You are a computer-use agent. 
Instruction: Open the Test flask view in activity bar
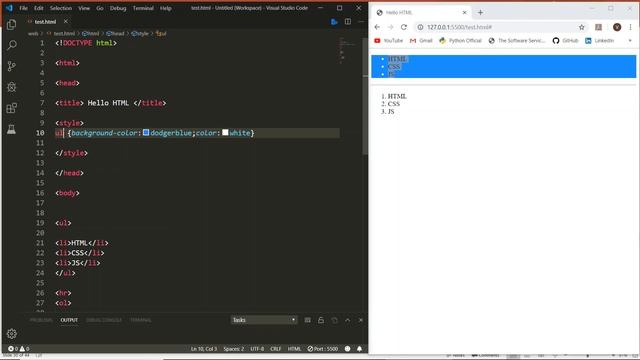(x=11, y=129)
